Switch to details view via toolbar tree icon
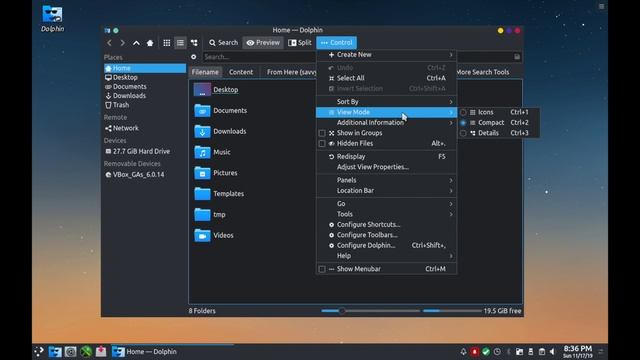 click(194, 43)
